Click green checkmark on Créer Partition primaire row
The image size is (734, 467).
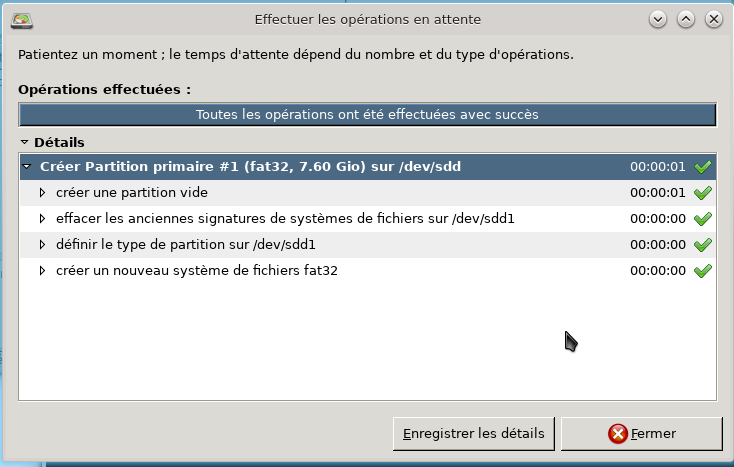702,167
